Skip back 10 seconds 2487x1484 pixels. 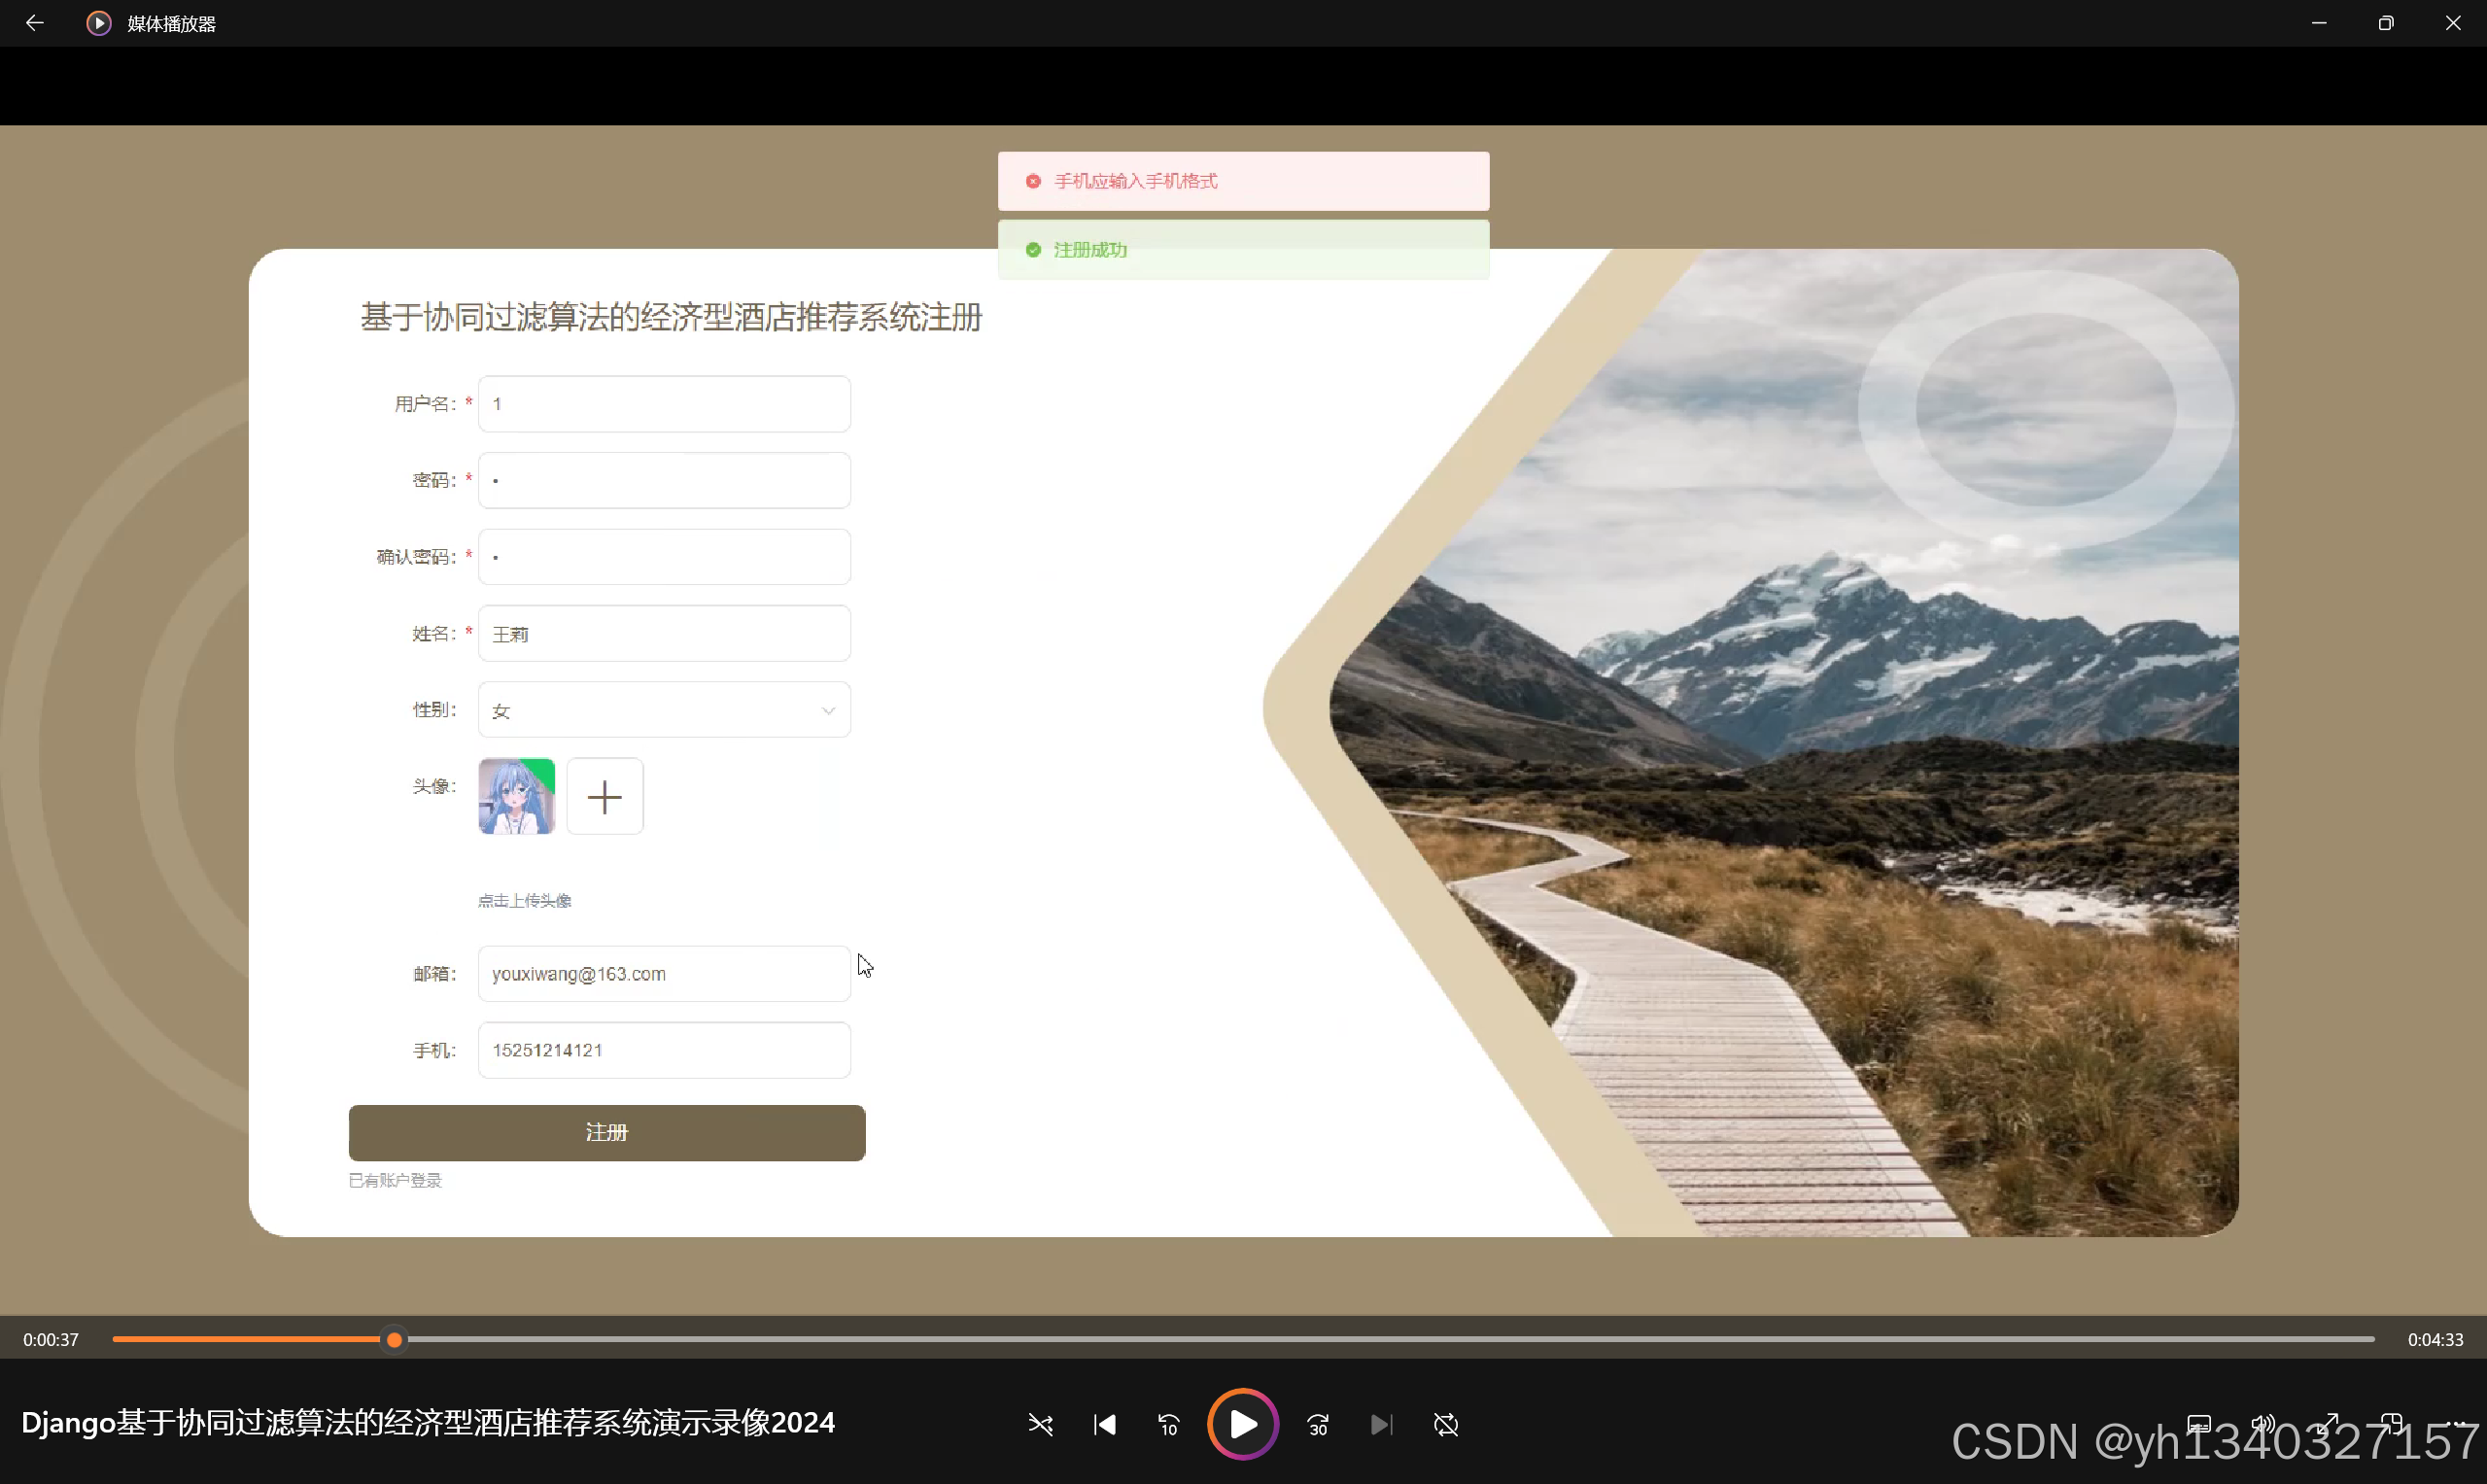click(x=1168, y=1424)
